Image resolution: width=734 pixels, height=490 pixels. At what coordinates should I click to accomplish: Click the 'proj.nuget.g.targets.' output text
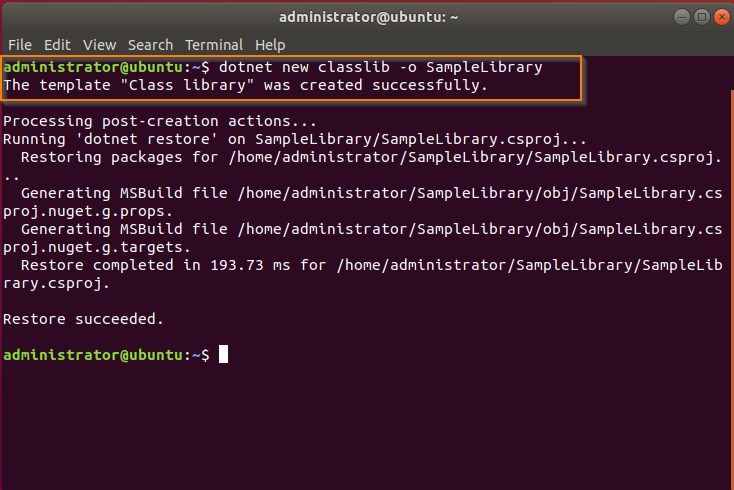(97, 247)
